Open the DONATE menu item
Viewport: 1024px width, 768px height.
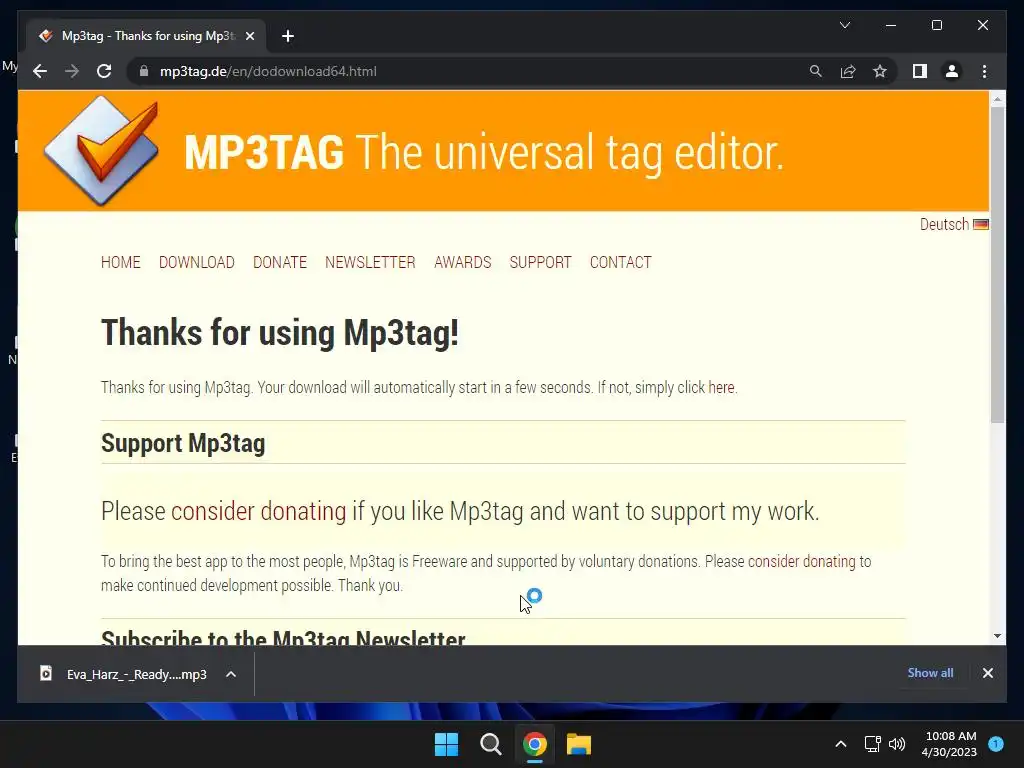coord(280,263)
